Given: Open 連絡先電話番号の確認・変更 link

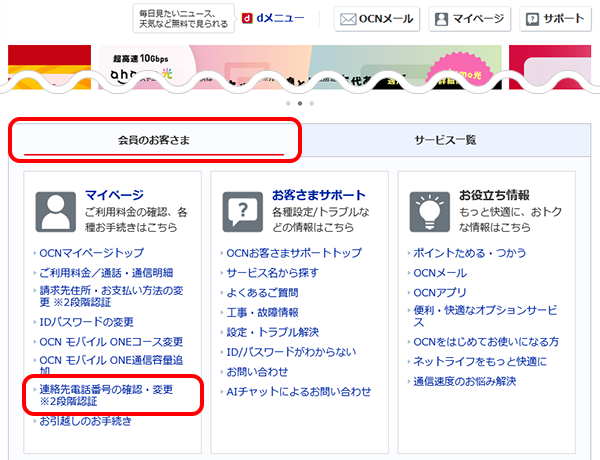Looking at the screenshot, I should [106, 395].
